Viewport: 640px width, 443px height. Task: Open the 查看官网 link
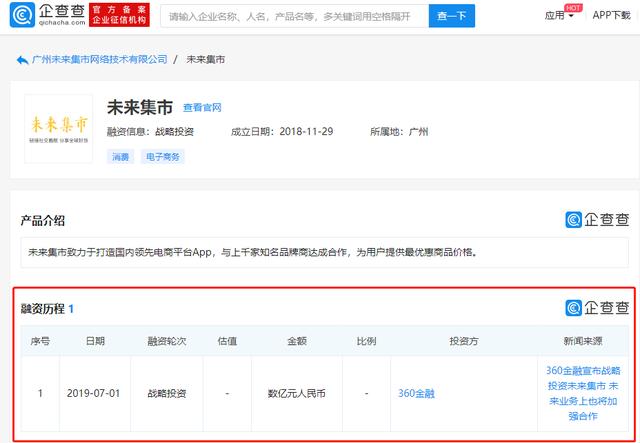[x=202, y=108]
